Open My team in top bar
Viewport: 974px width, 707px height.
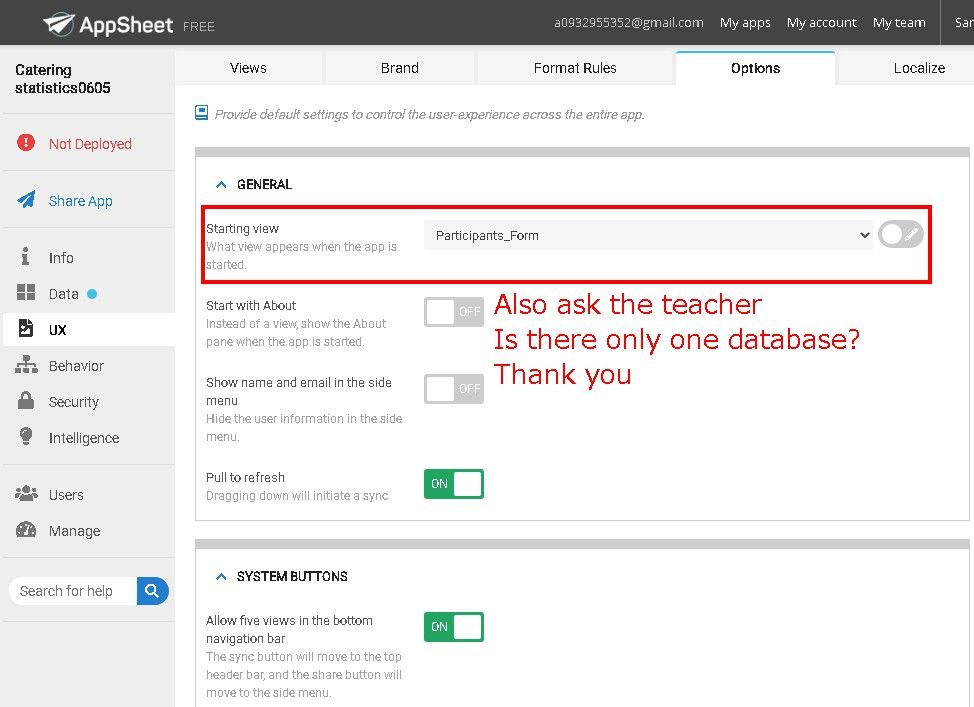pos(899,23)
